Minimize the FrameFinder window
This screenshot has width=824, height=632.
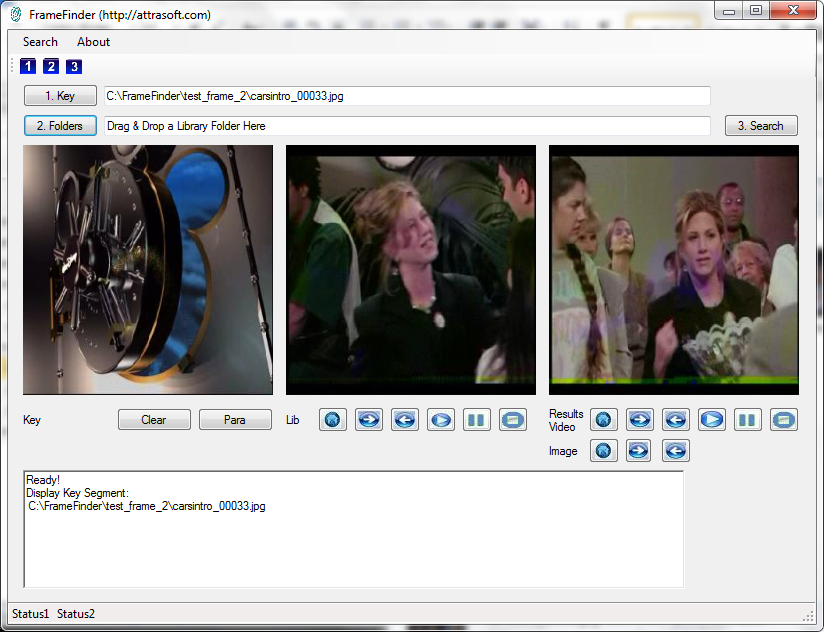[x=728, y=11]
